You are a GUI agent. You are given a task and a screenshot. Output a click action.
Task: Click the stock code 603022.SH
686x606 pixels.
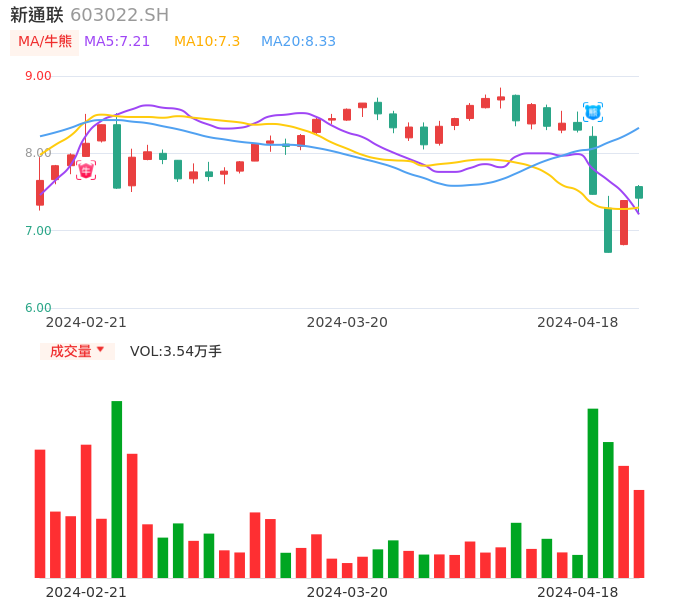point(120,15)
